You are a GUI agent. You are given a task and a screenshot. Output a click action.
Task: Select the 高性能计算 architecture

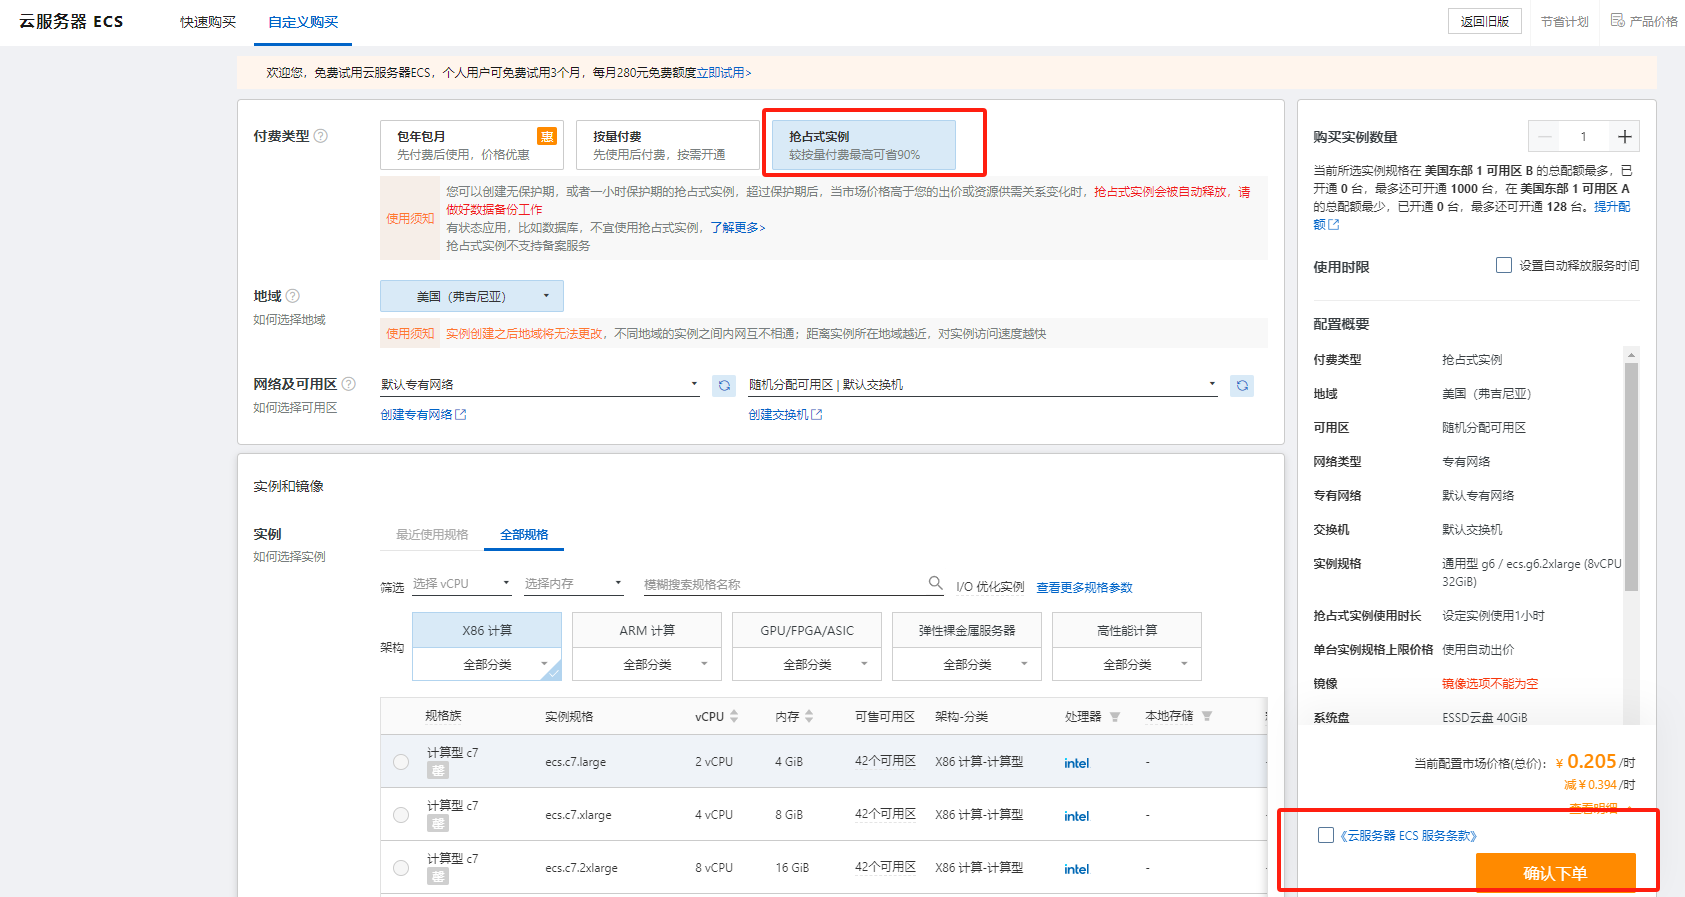[x=1127, y=630]
